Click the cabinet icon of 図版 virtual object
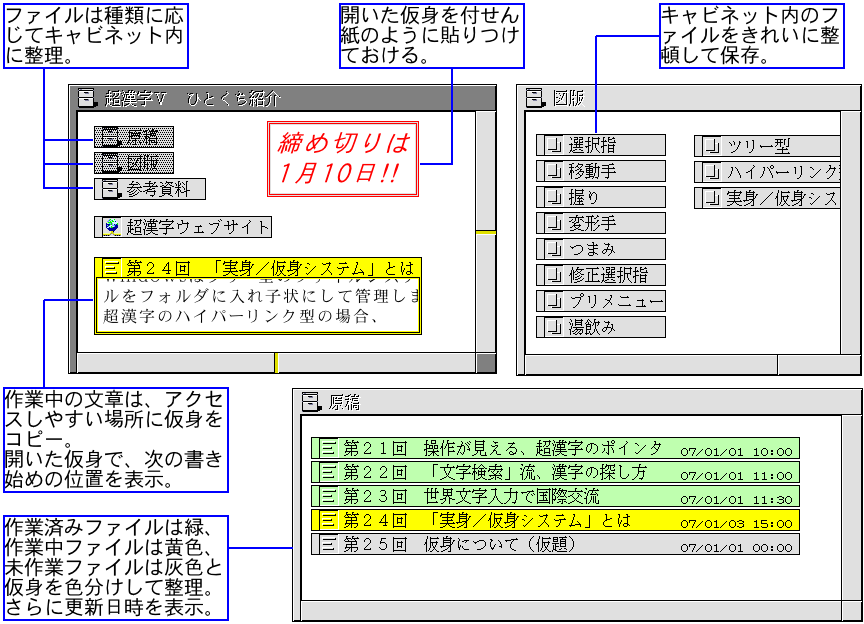864x624 pixels. pyautogui.click(x=108, y=163)
